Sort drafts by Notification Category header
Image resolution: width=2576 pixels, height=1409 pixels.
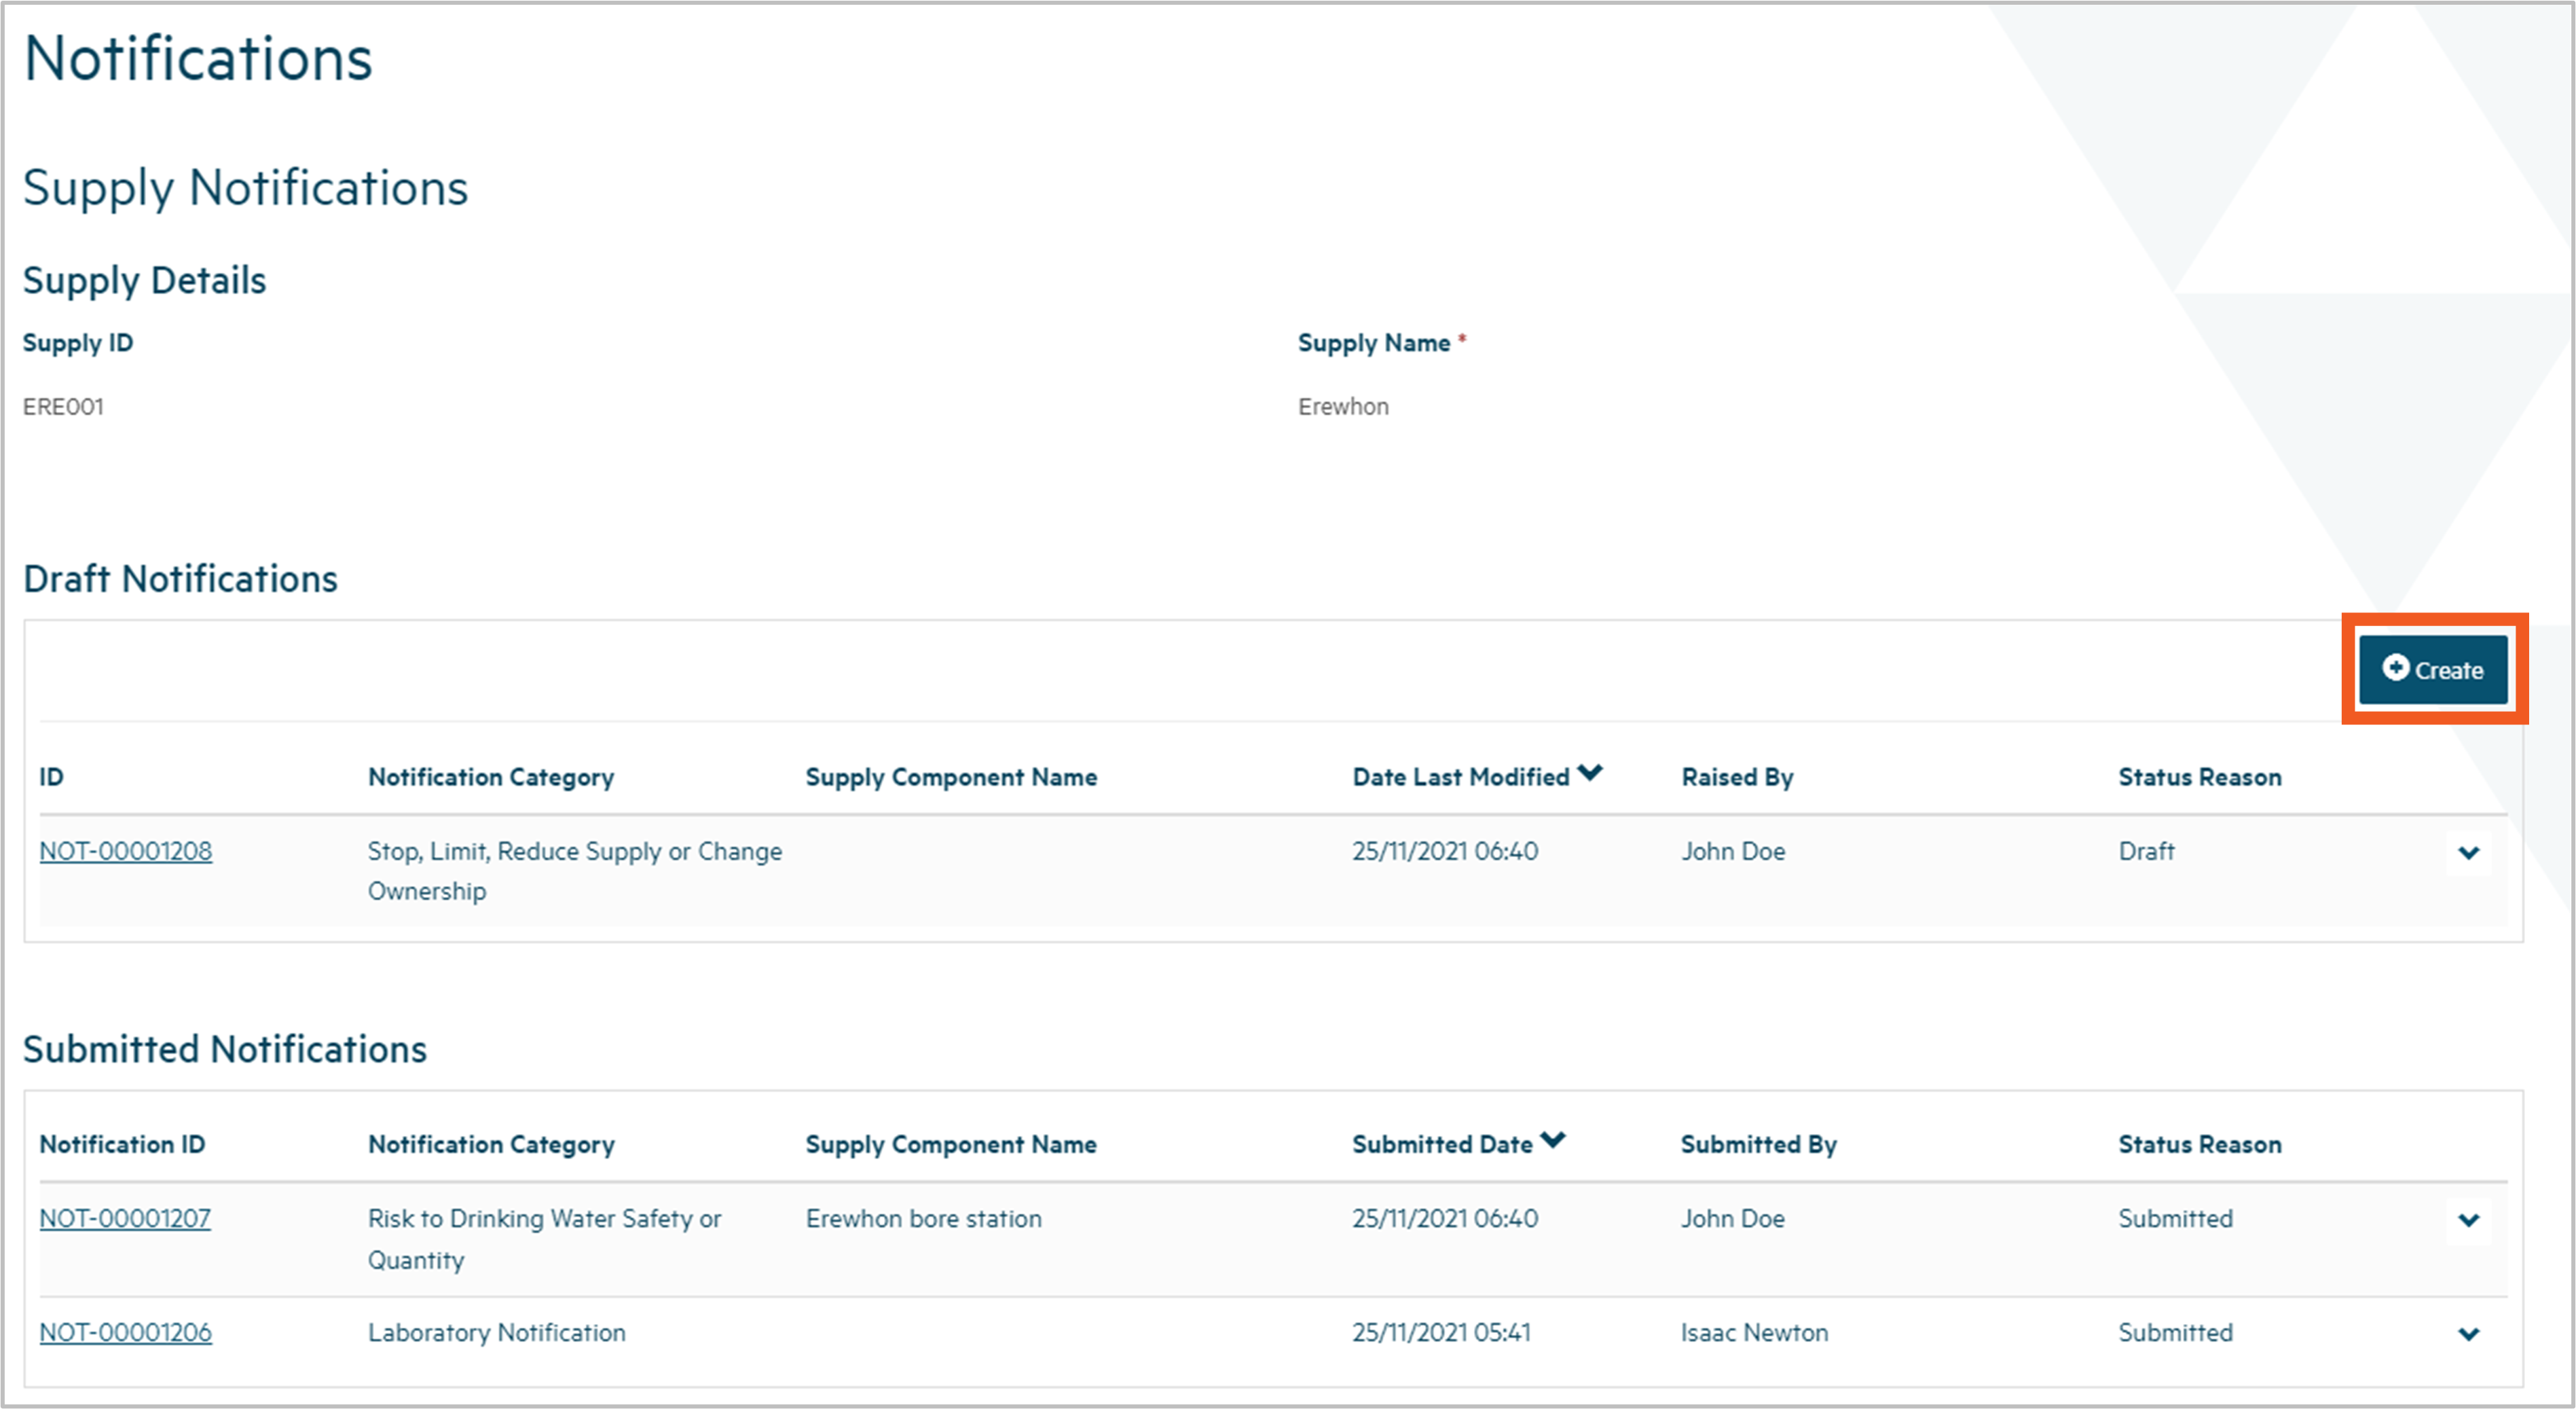[x=490, y=777]
